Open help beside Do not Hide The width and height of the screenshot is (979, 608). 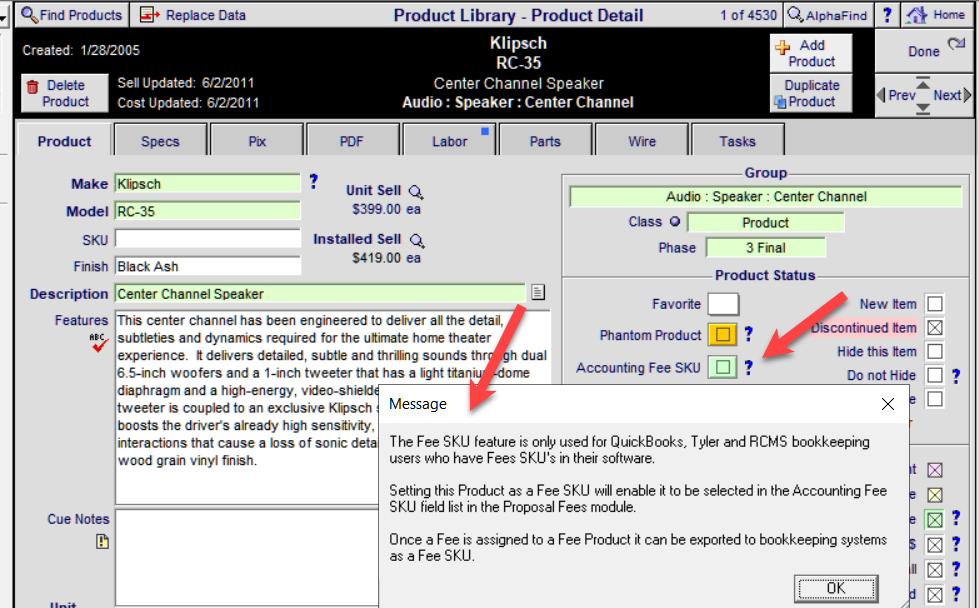coord(956,376)
